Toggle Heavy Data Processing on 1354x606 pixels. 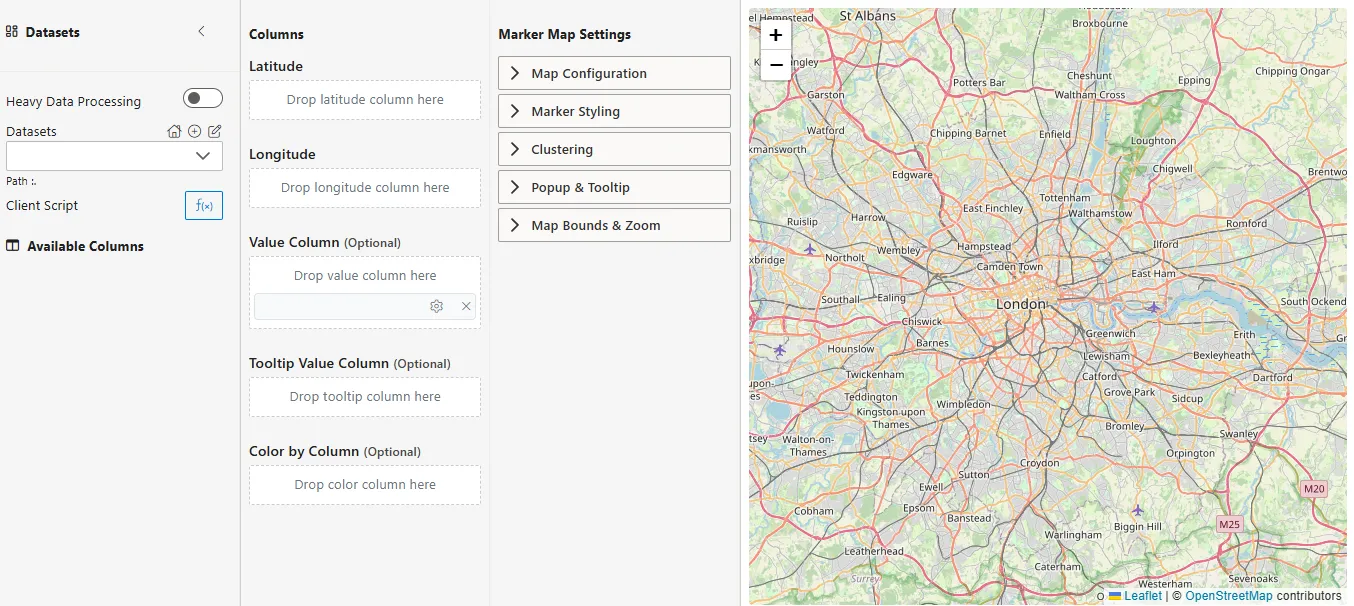pos(202,98)
